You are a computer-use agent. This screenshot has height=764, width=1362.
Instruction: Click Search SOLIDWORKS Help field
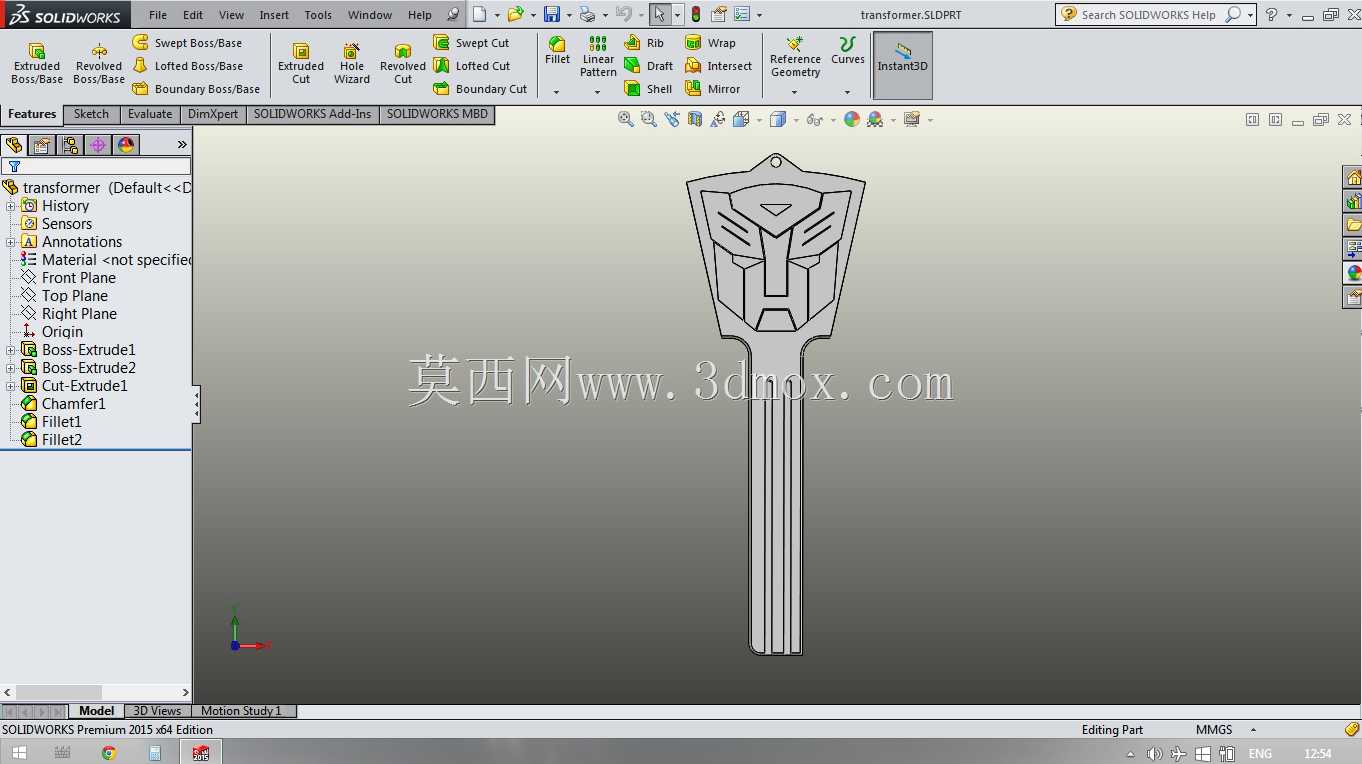pos(1149,15)
